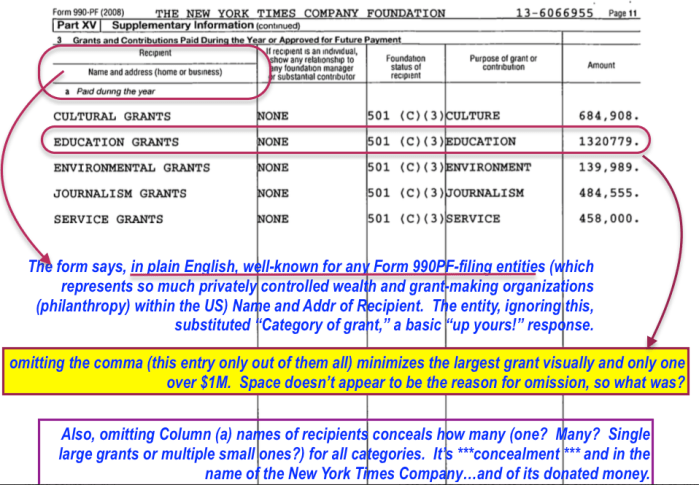Click the "a Paid during the year" line

pos(93,91)
